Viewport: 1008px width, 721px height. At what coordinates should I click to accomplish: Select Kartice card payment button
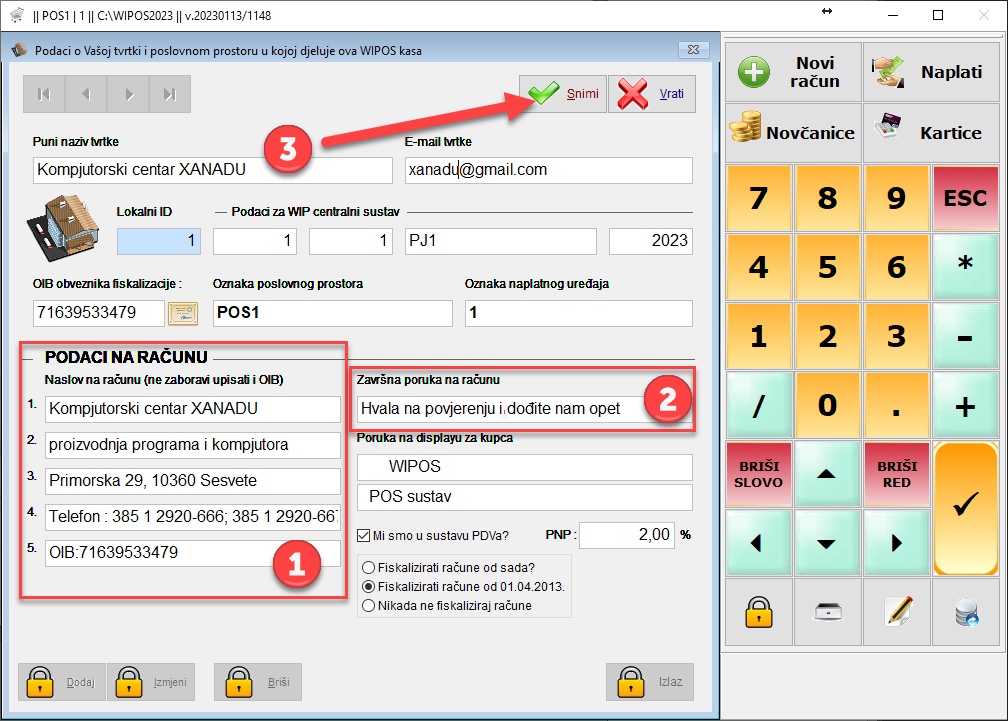pos(931,132)
